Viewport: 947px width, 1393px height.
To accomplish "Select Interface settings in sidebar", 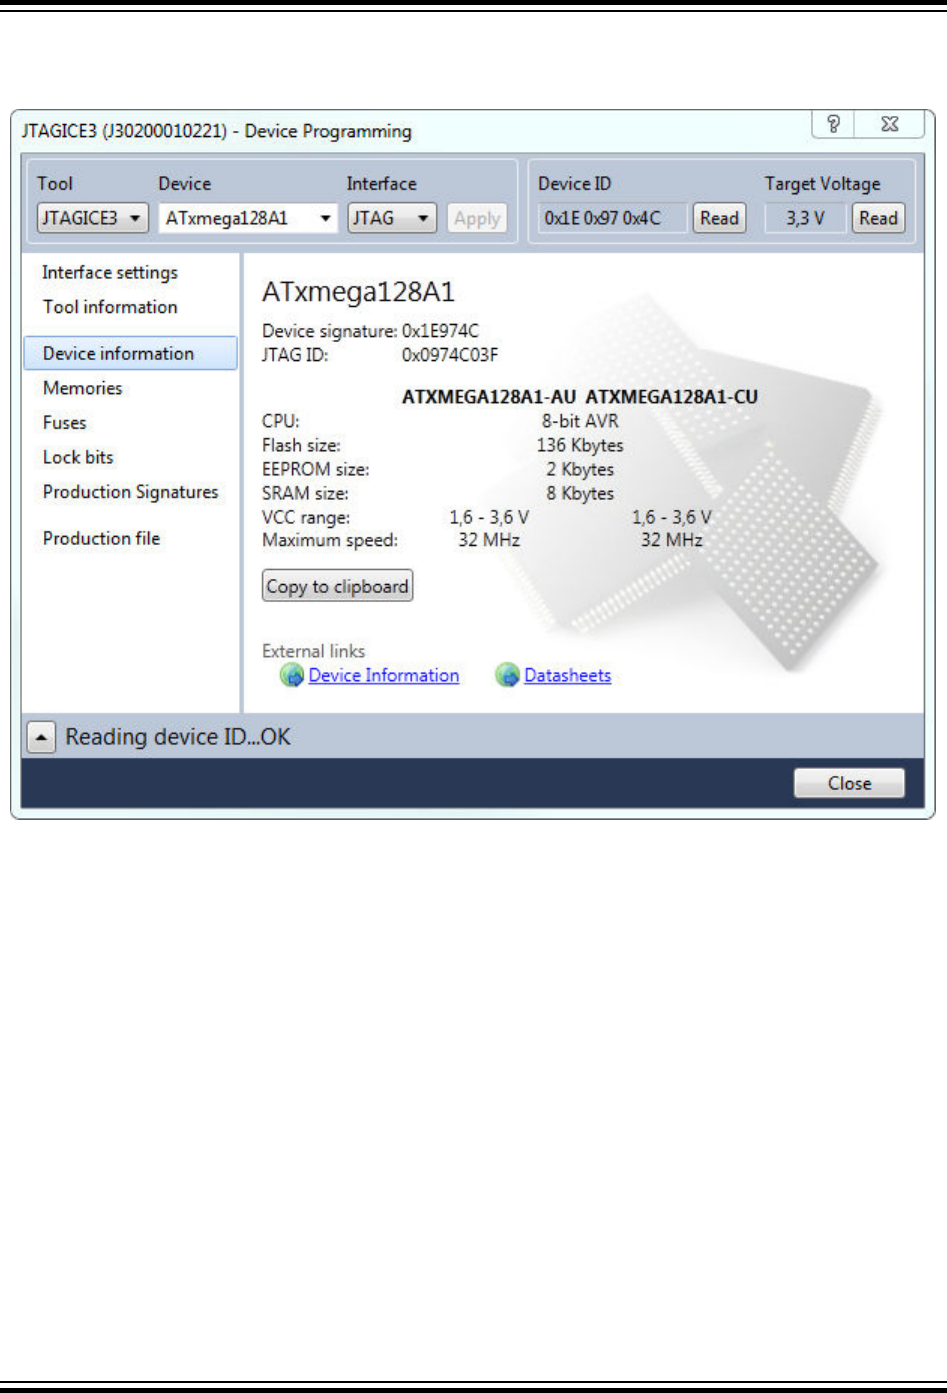I will coord(110,273).
